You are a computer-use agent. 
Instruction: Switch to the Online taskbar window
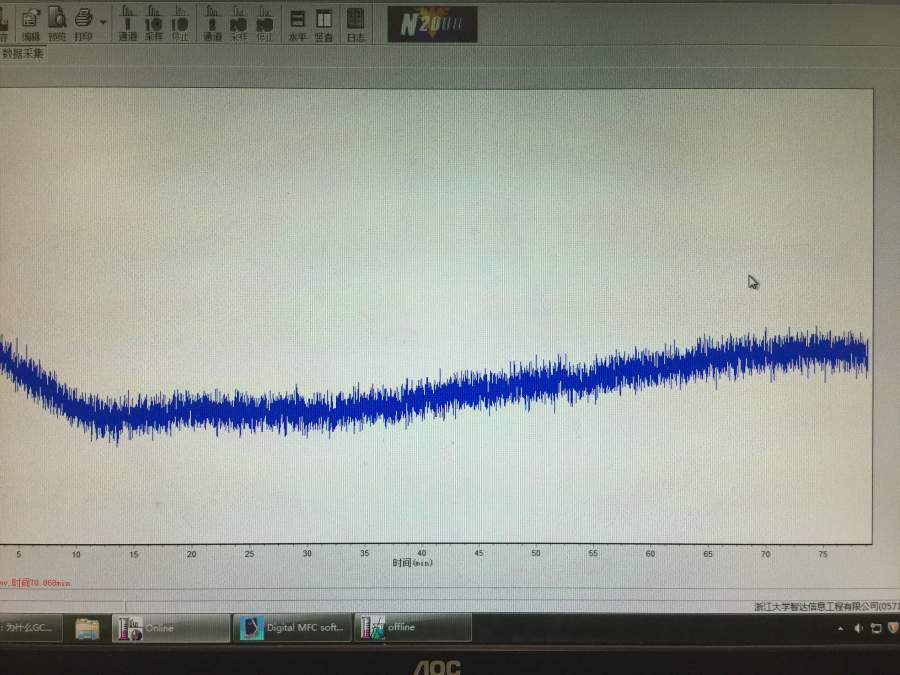click(171, 628)
